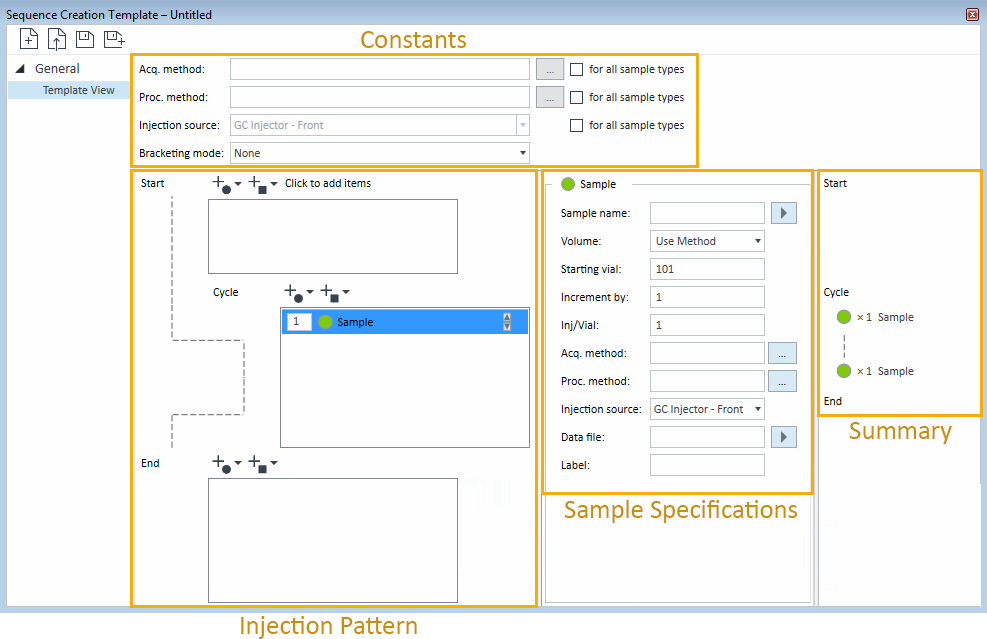Open the Bracketing mode dropdown
Viewport: 987px width, 639px height.
pos(380,153)
